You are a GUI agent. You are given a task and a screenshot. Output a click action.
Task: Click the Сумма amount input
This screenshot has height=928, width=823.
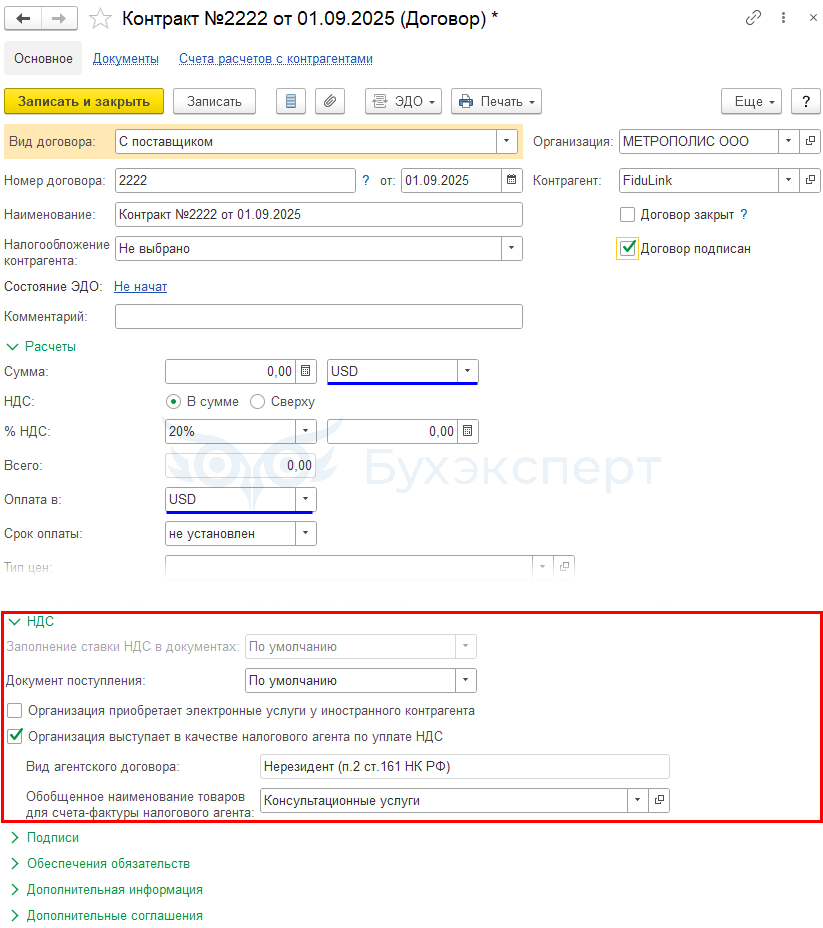230,371
